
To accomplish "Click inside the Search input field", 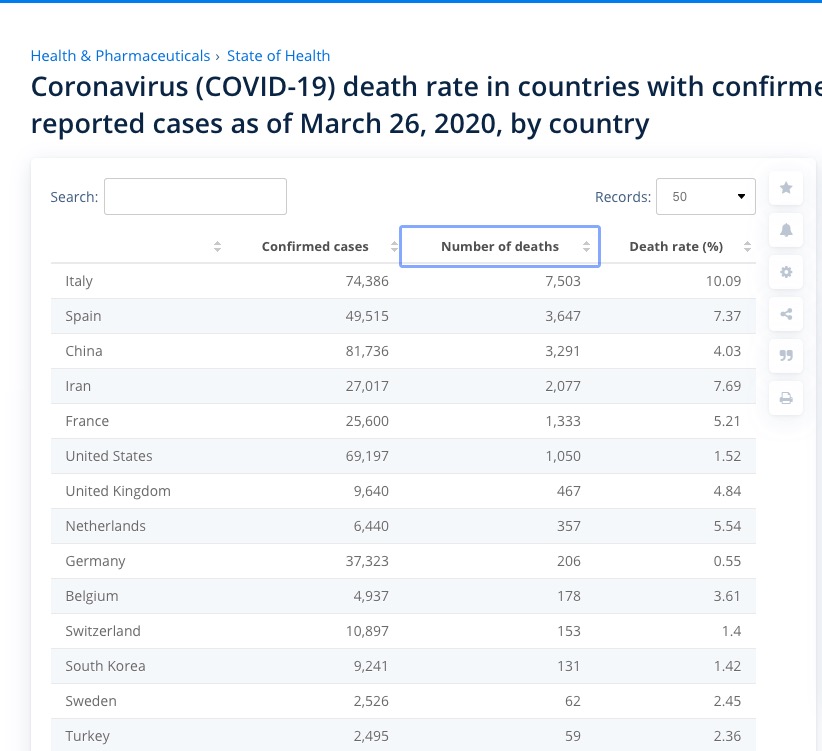I will coord(195,196).
